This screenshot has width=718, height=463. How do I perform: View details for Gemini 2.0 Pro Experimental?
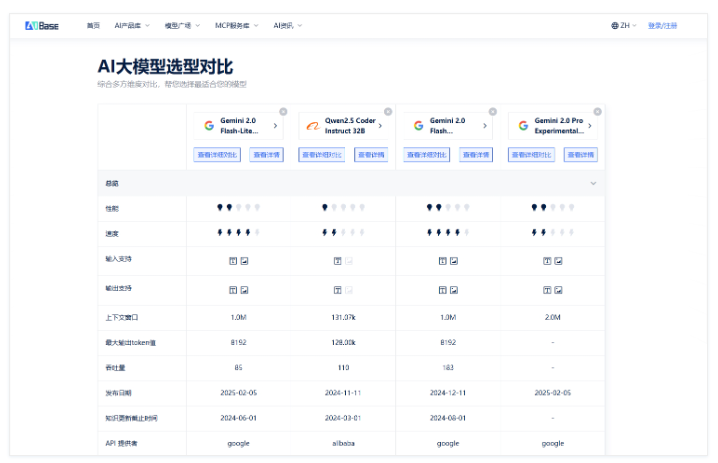point(581,155)
